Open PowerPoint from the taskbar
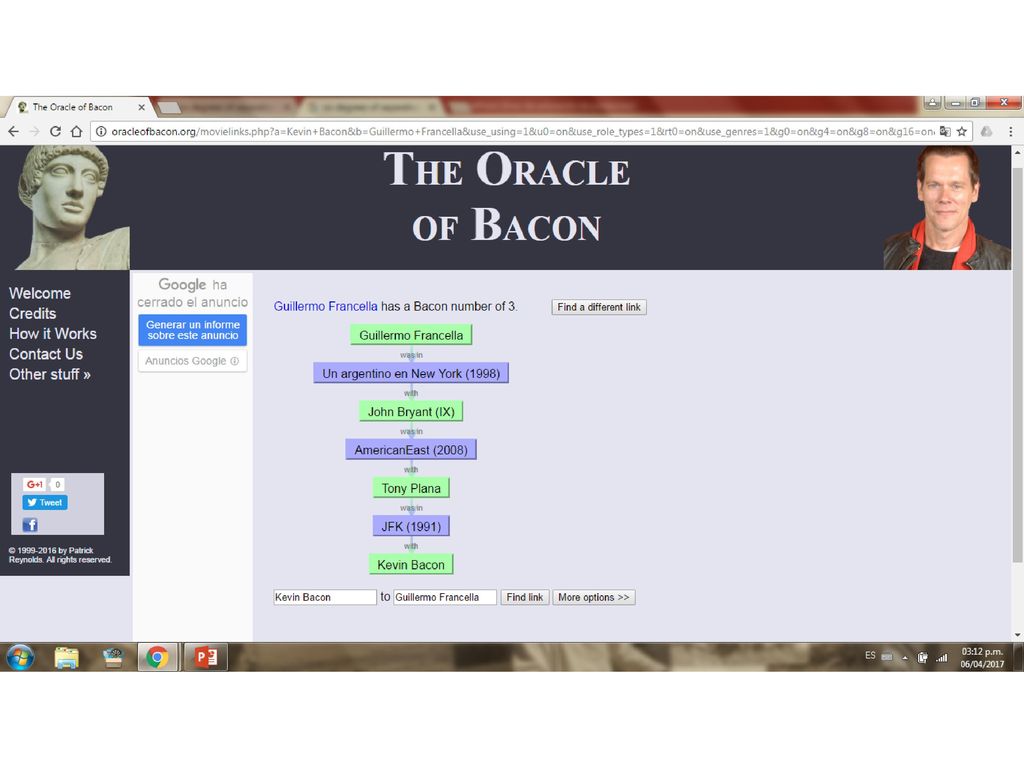The width and height of the screenshot is (1024, 768). click(x=206, y=657)
